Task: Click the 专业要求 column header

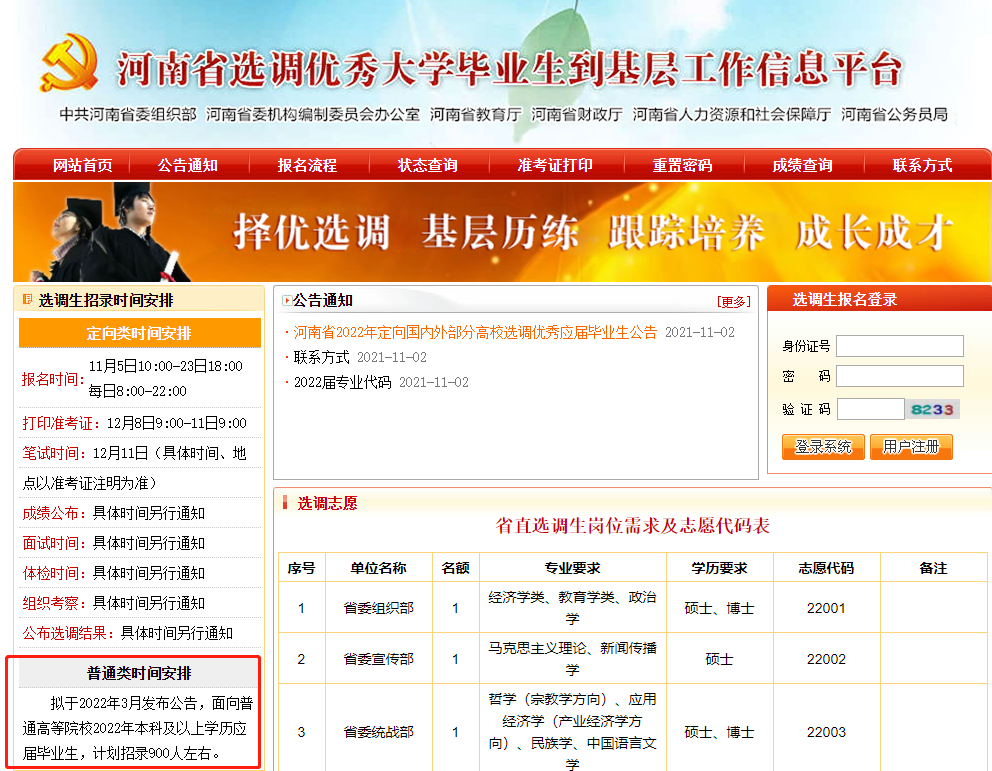Action: click(573, 568)
